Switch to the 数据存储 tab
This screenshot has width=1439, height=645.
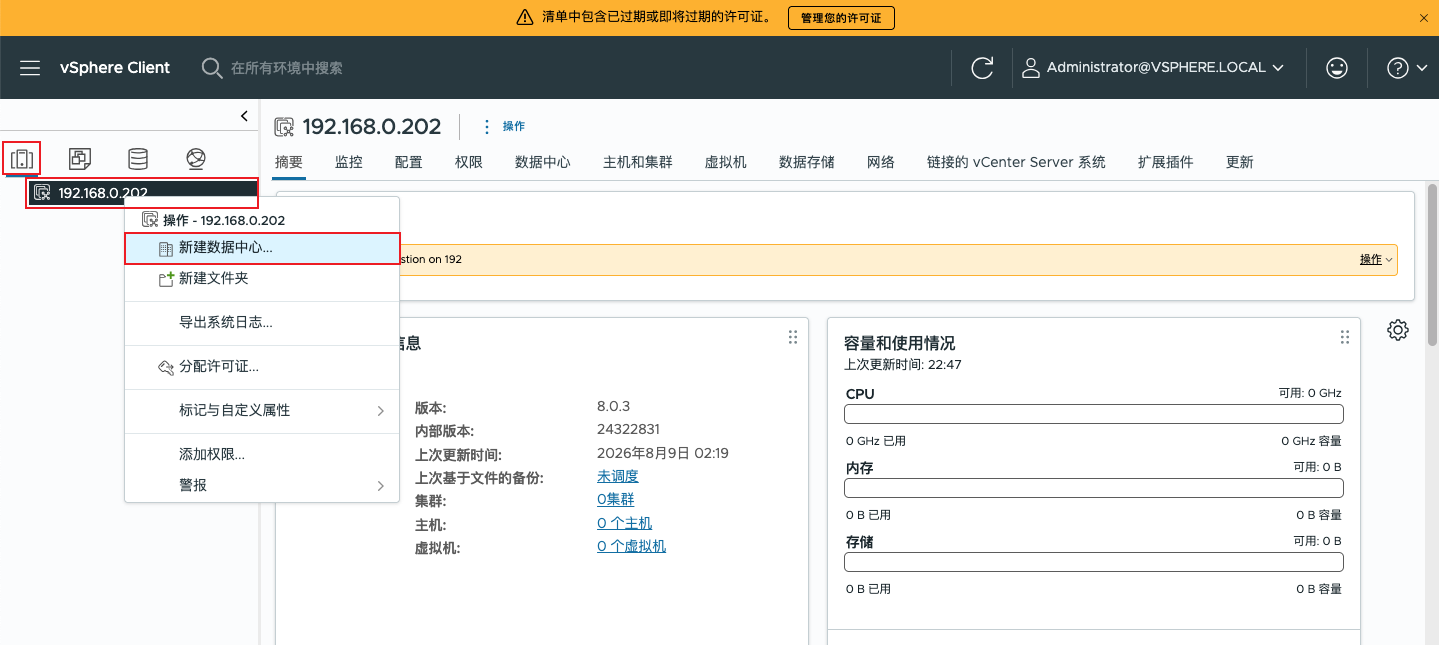[807, 162]
